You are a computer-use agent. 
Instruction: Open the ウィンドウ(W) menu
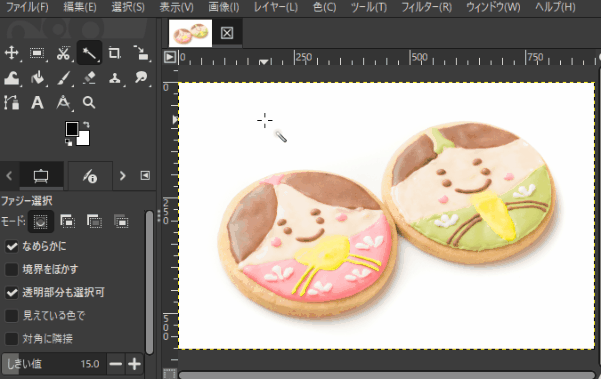coord(493,7)
